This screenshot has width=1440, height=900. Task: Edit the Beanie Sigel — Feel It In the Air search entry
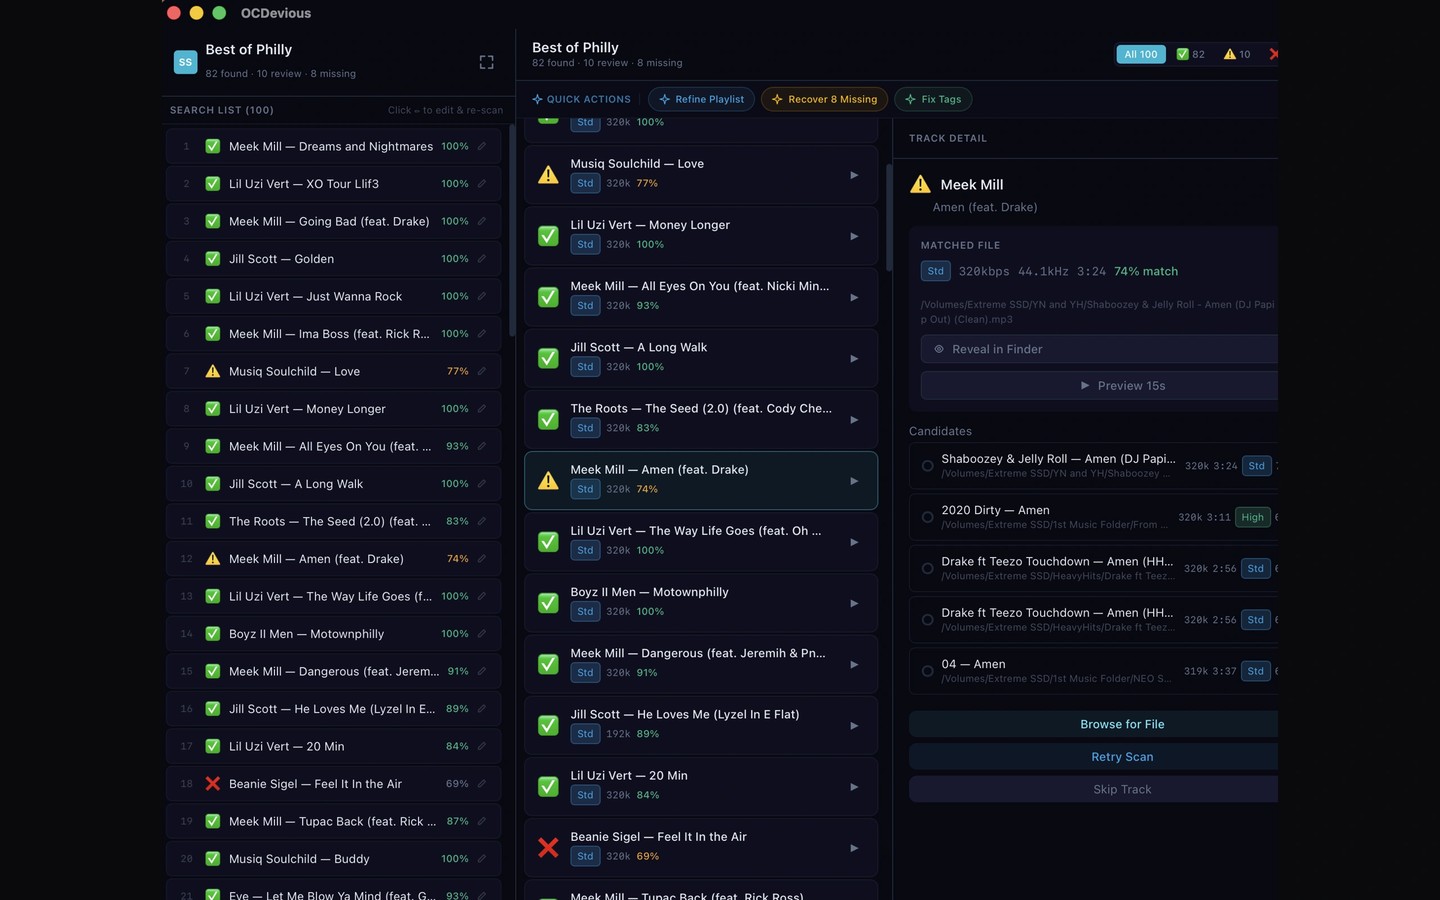[x=482, y=784]
